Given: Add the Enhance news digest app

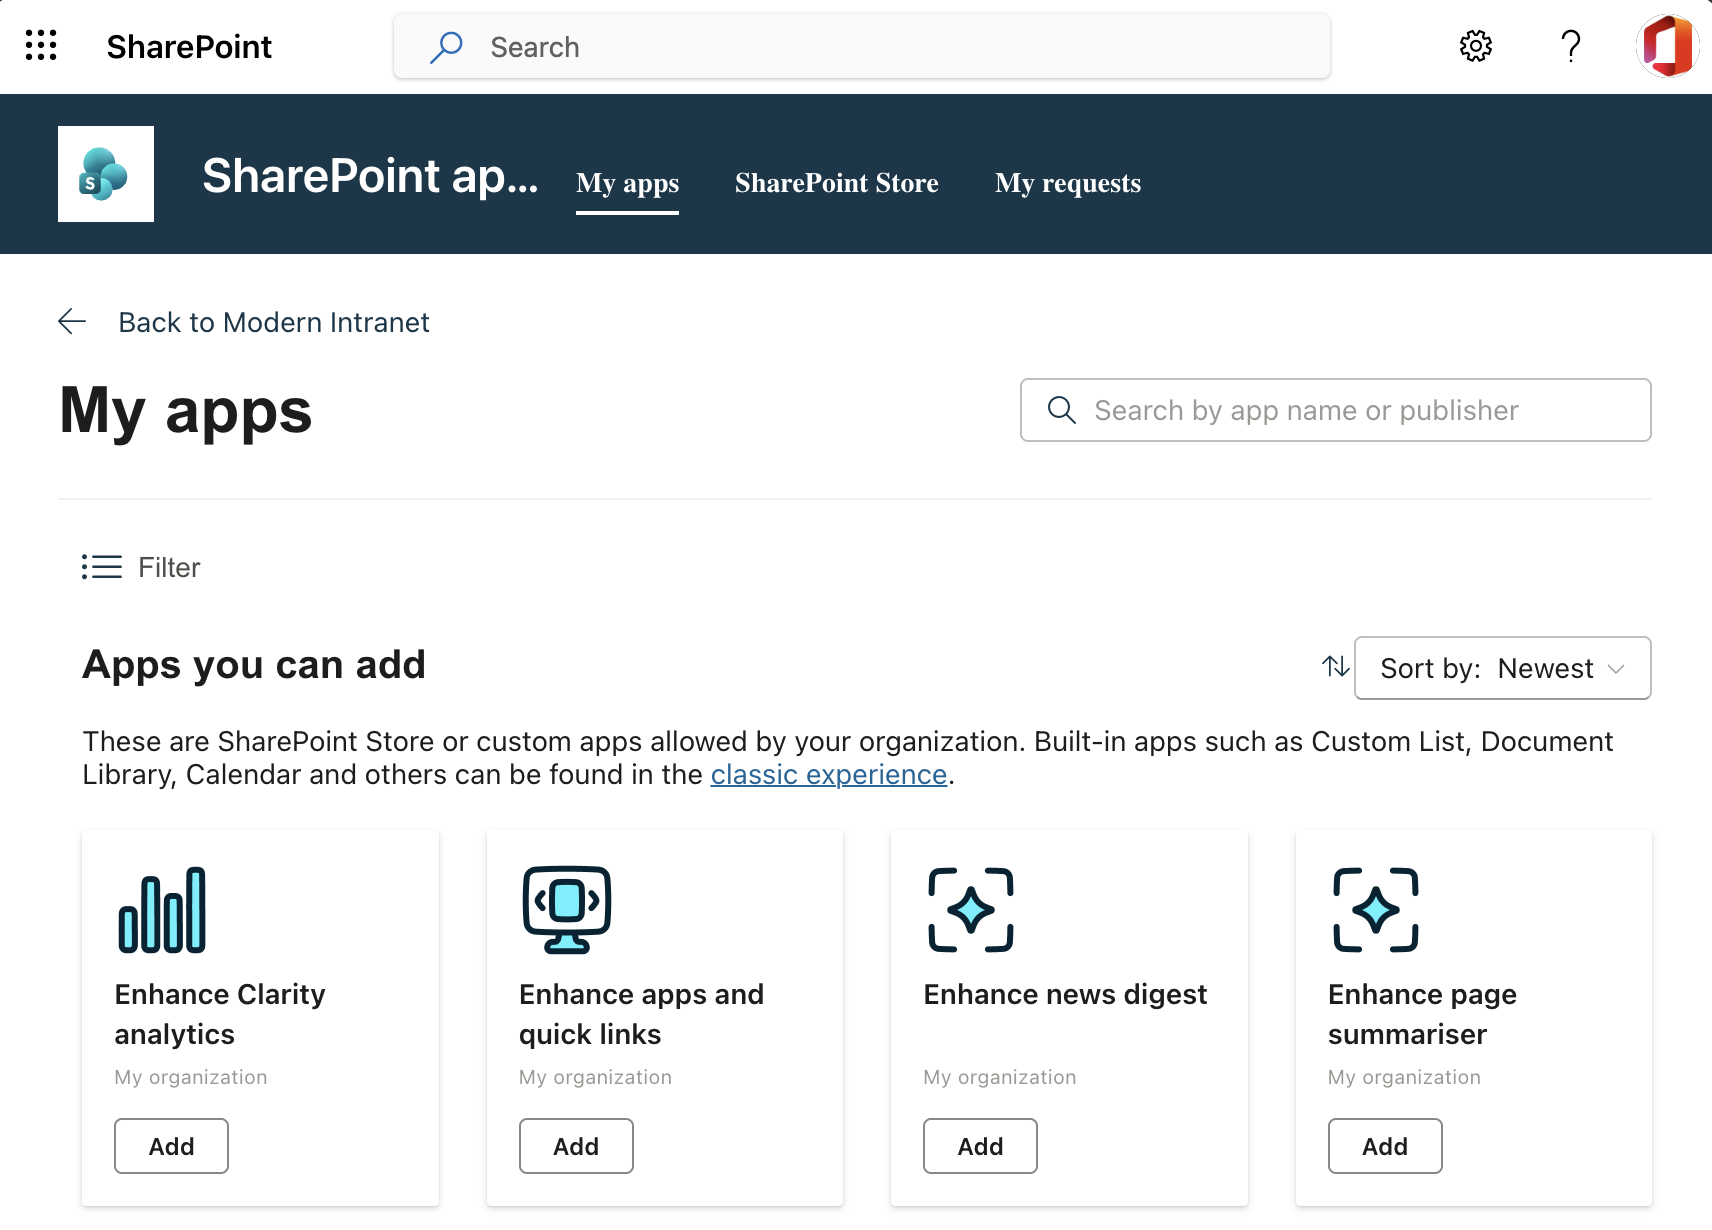Looking at the screenshot, I should [979, 1146].
